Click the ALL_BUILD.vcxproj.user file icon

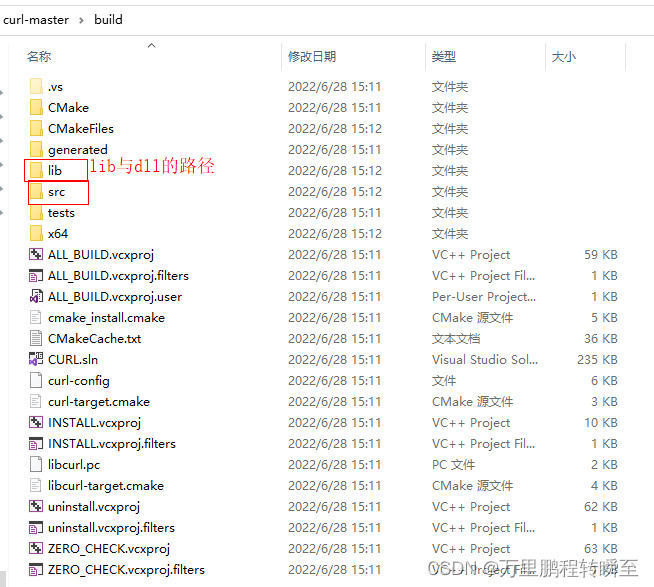point(36,296)
